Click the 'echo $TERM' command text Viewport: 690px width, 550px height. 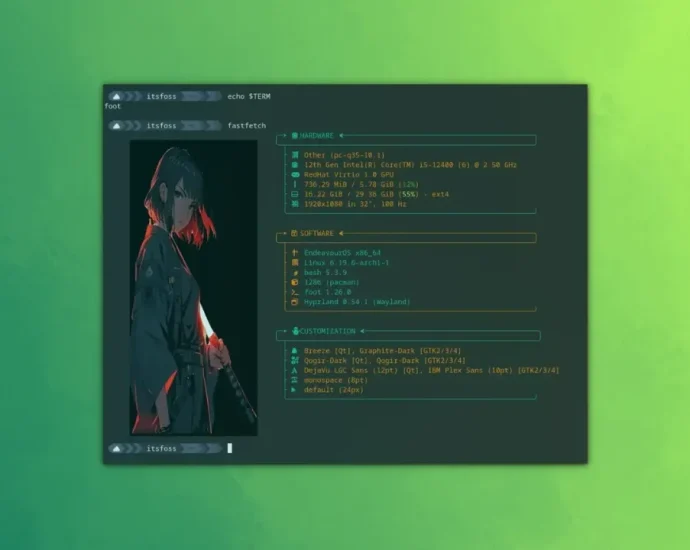click(249, 96)
